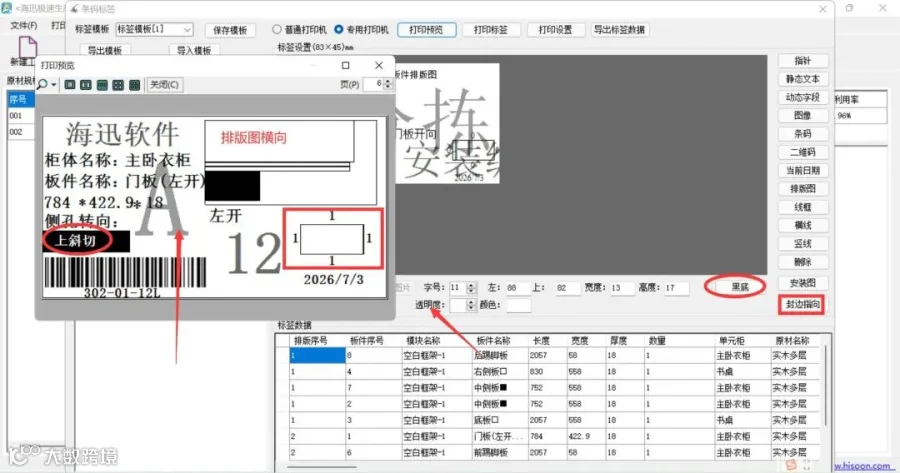Screen dimensions: 900x473
Task: Open the 文件(F) menu
Action: coord(24,26)
